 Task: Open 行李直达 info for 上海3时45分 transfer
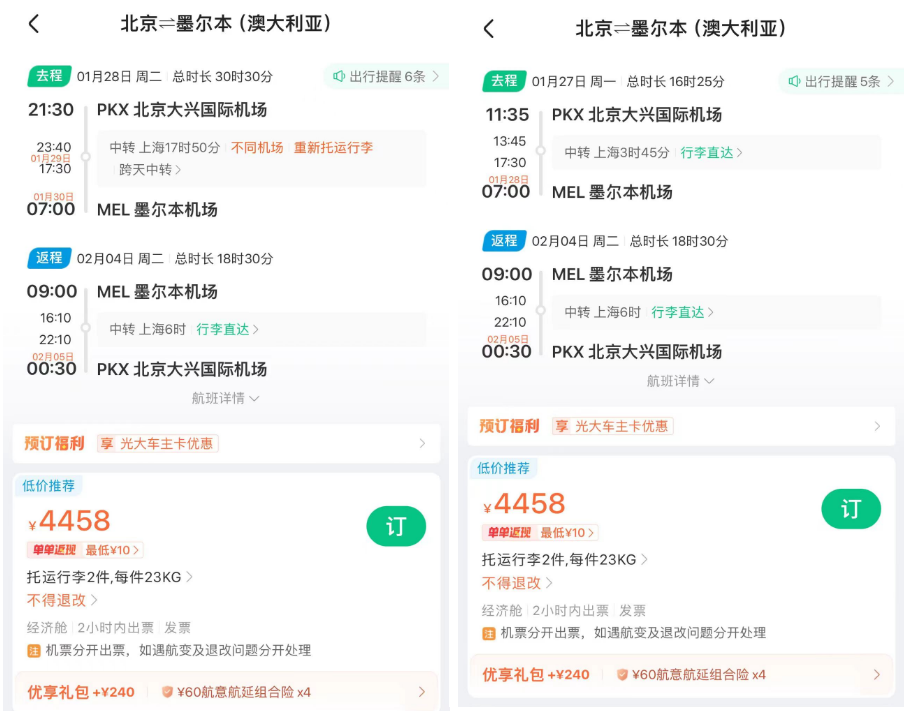[x=711, y=153]
